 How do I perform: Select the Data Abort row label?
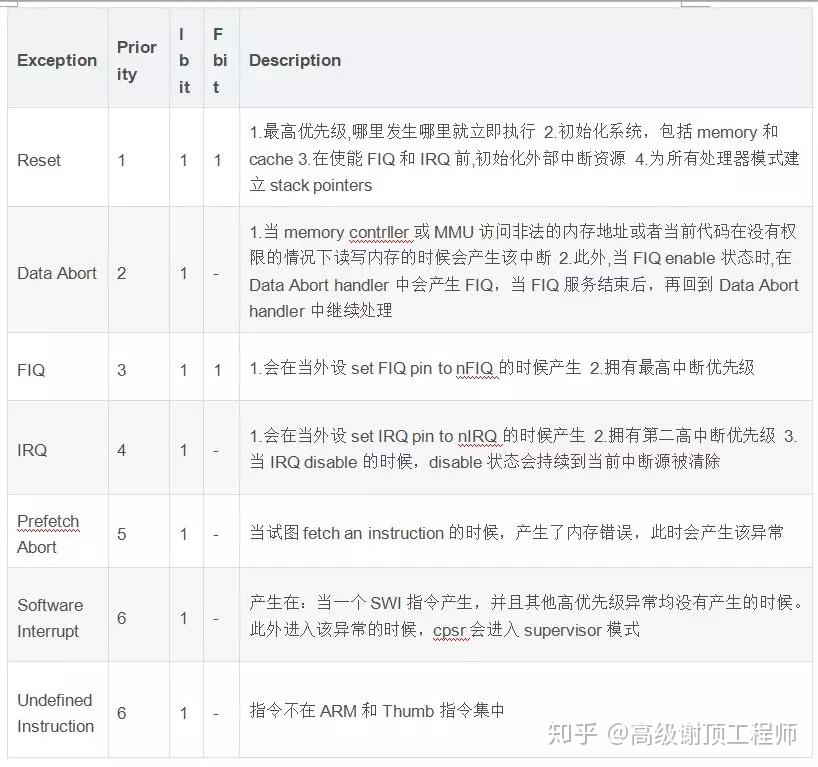[x=57, y=272]
